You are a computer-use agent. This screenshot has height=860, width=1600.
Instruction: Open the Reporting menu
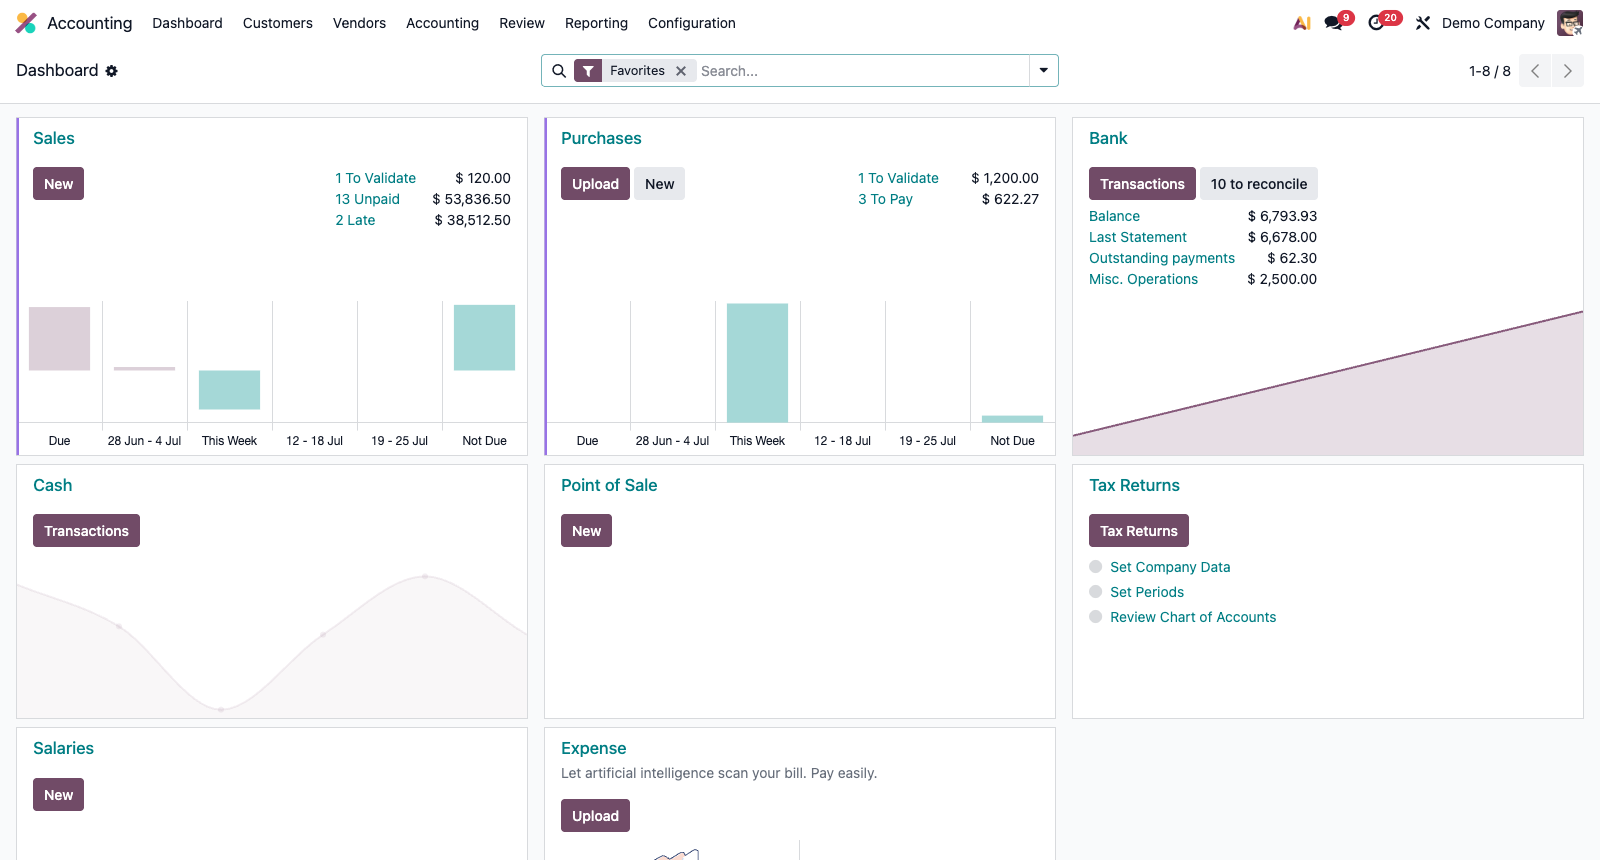(596, 23)
